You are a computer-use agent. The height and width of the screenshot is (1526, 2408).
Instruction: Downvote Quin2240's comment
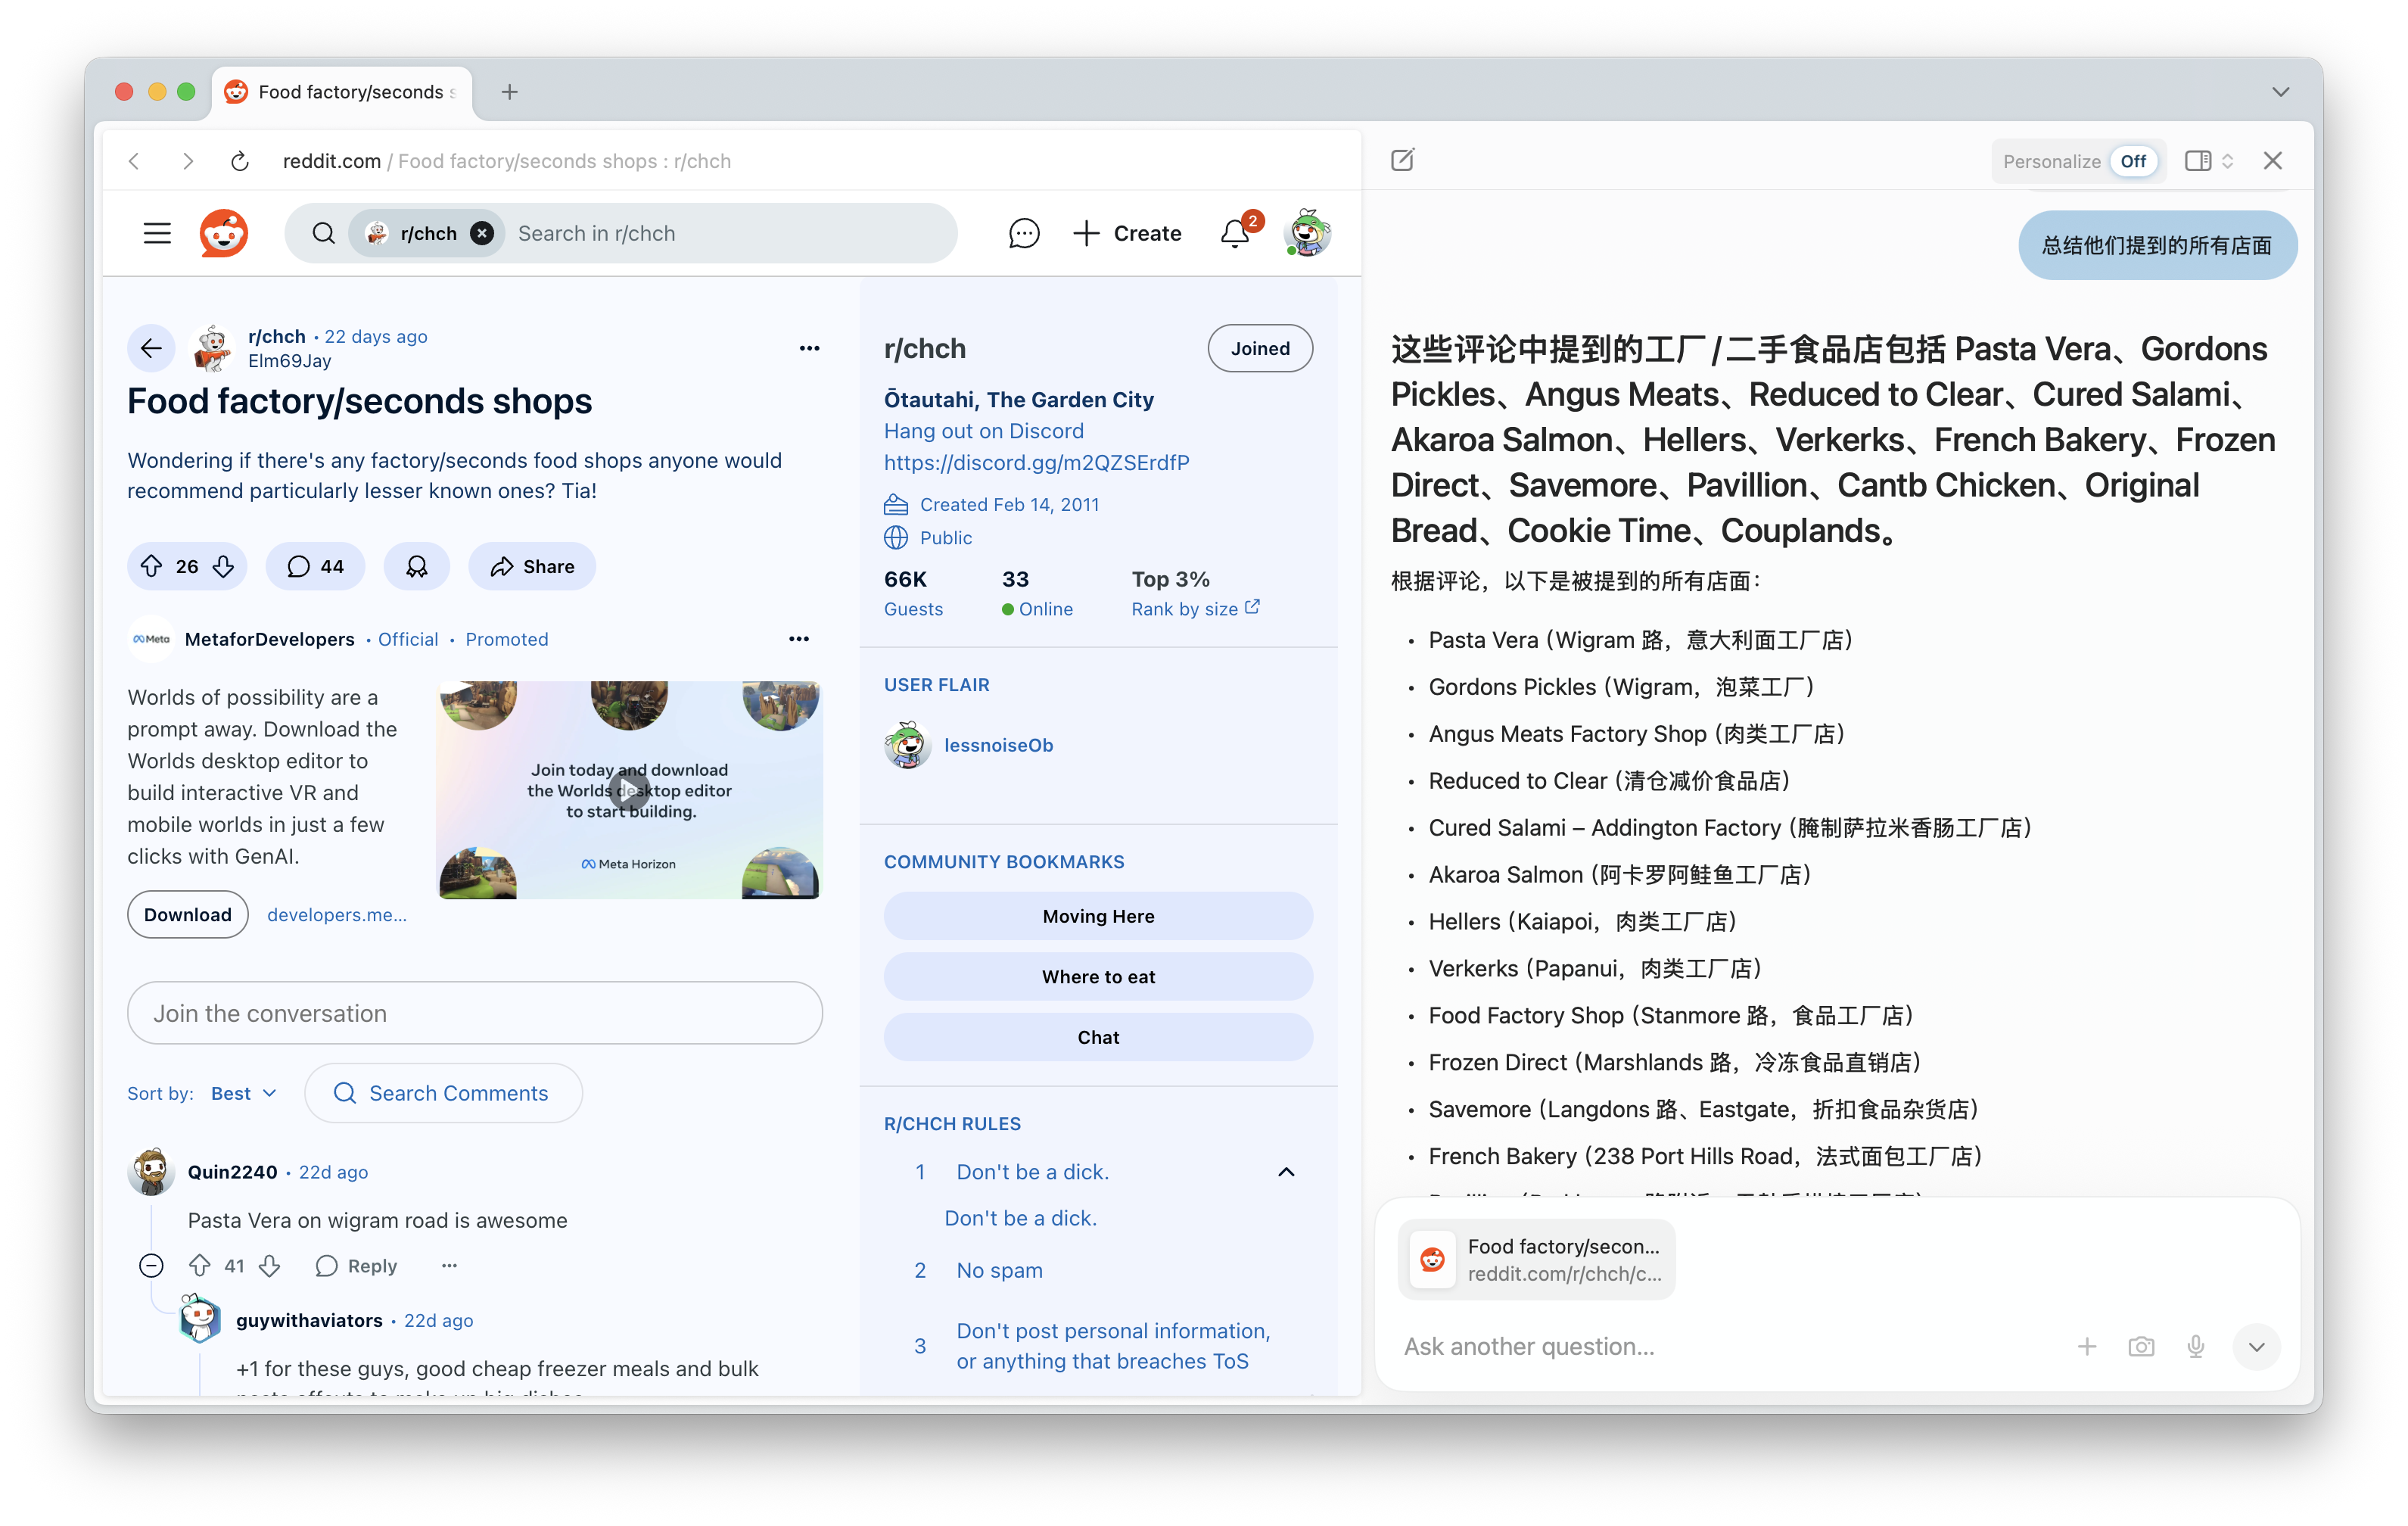(x=269, y=1265)
